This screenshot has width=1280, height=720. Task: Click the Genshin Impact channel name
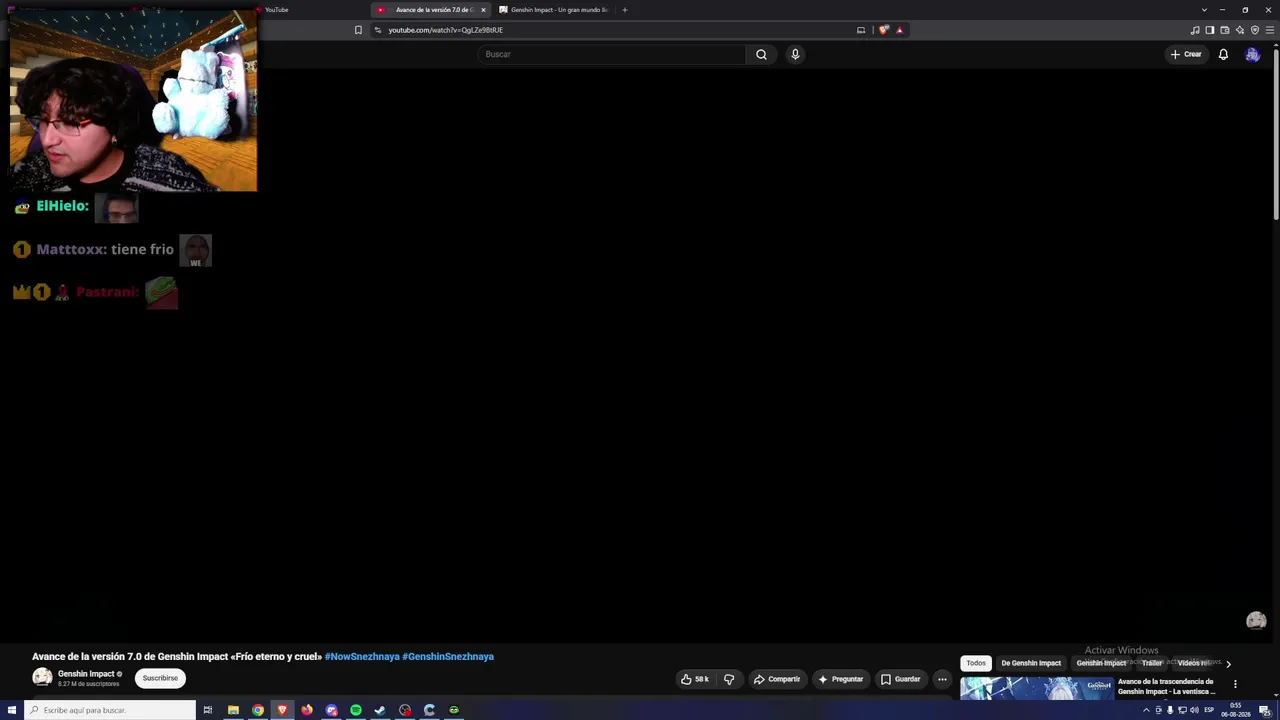(86, 674)
